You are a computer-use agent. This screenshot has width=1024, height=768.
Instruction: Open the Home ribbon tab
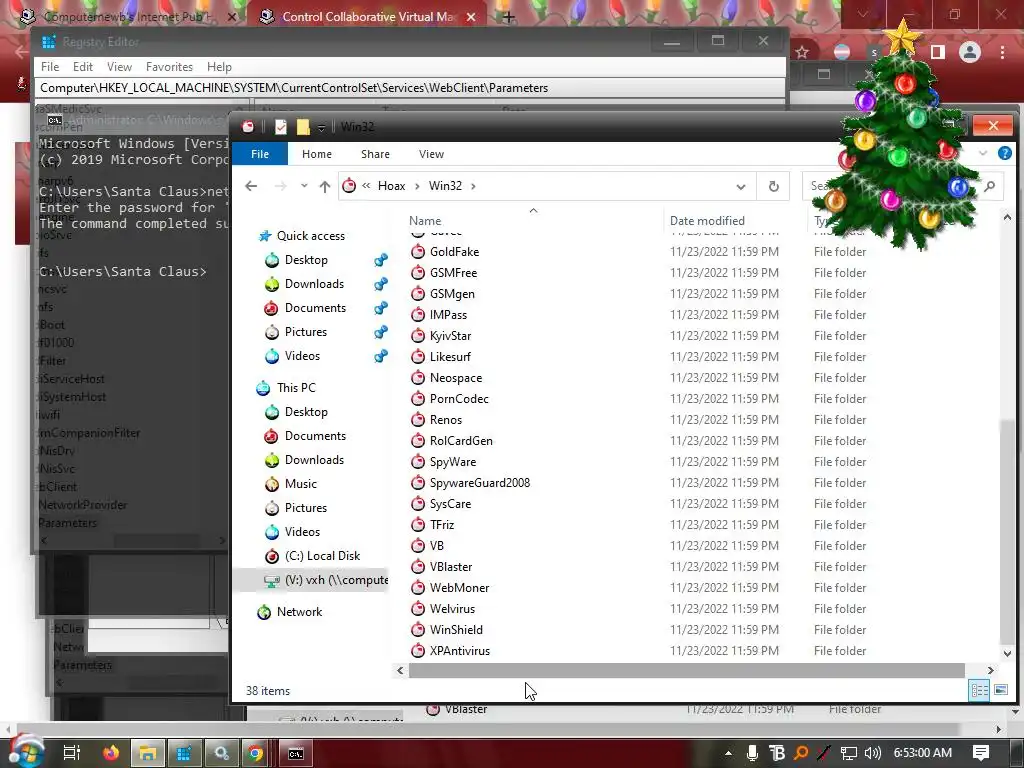pos(317,154)
